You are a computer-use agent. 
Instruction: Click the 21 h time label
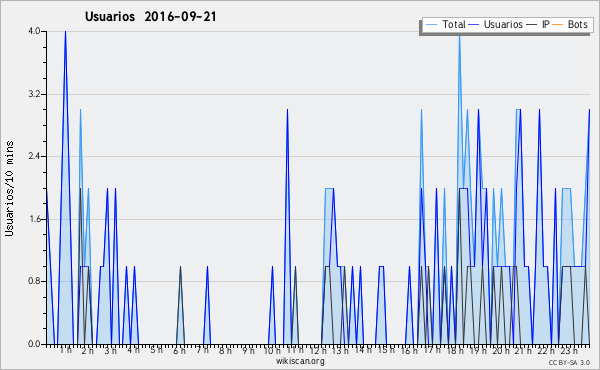[523, 350]
